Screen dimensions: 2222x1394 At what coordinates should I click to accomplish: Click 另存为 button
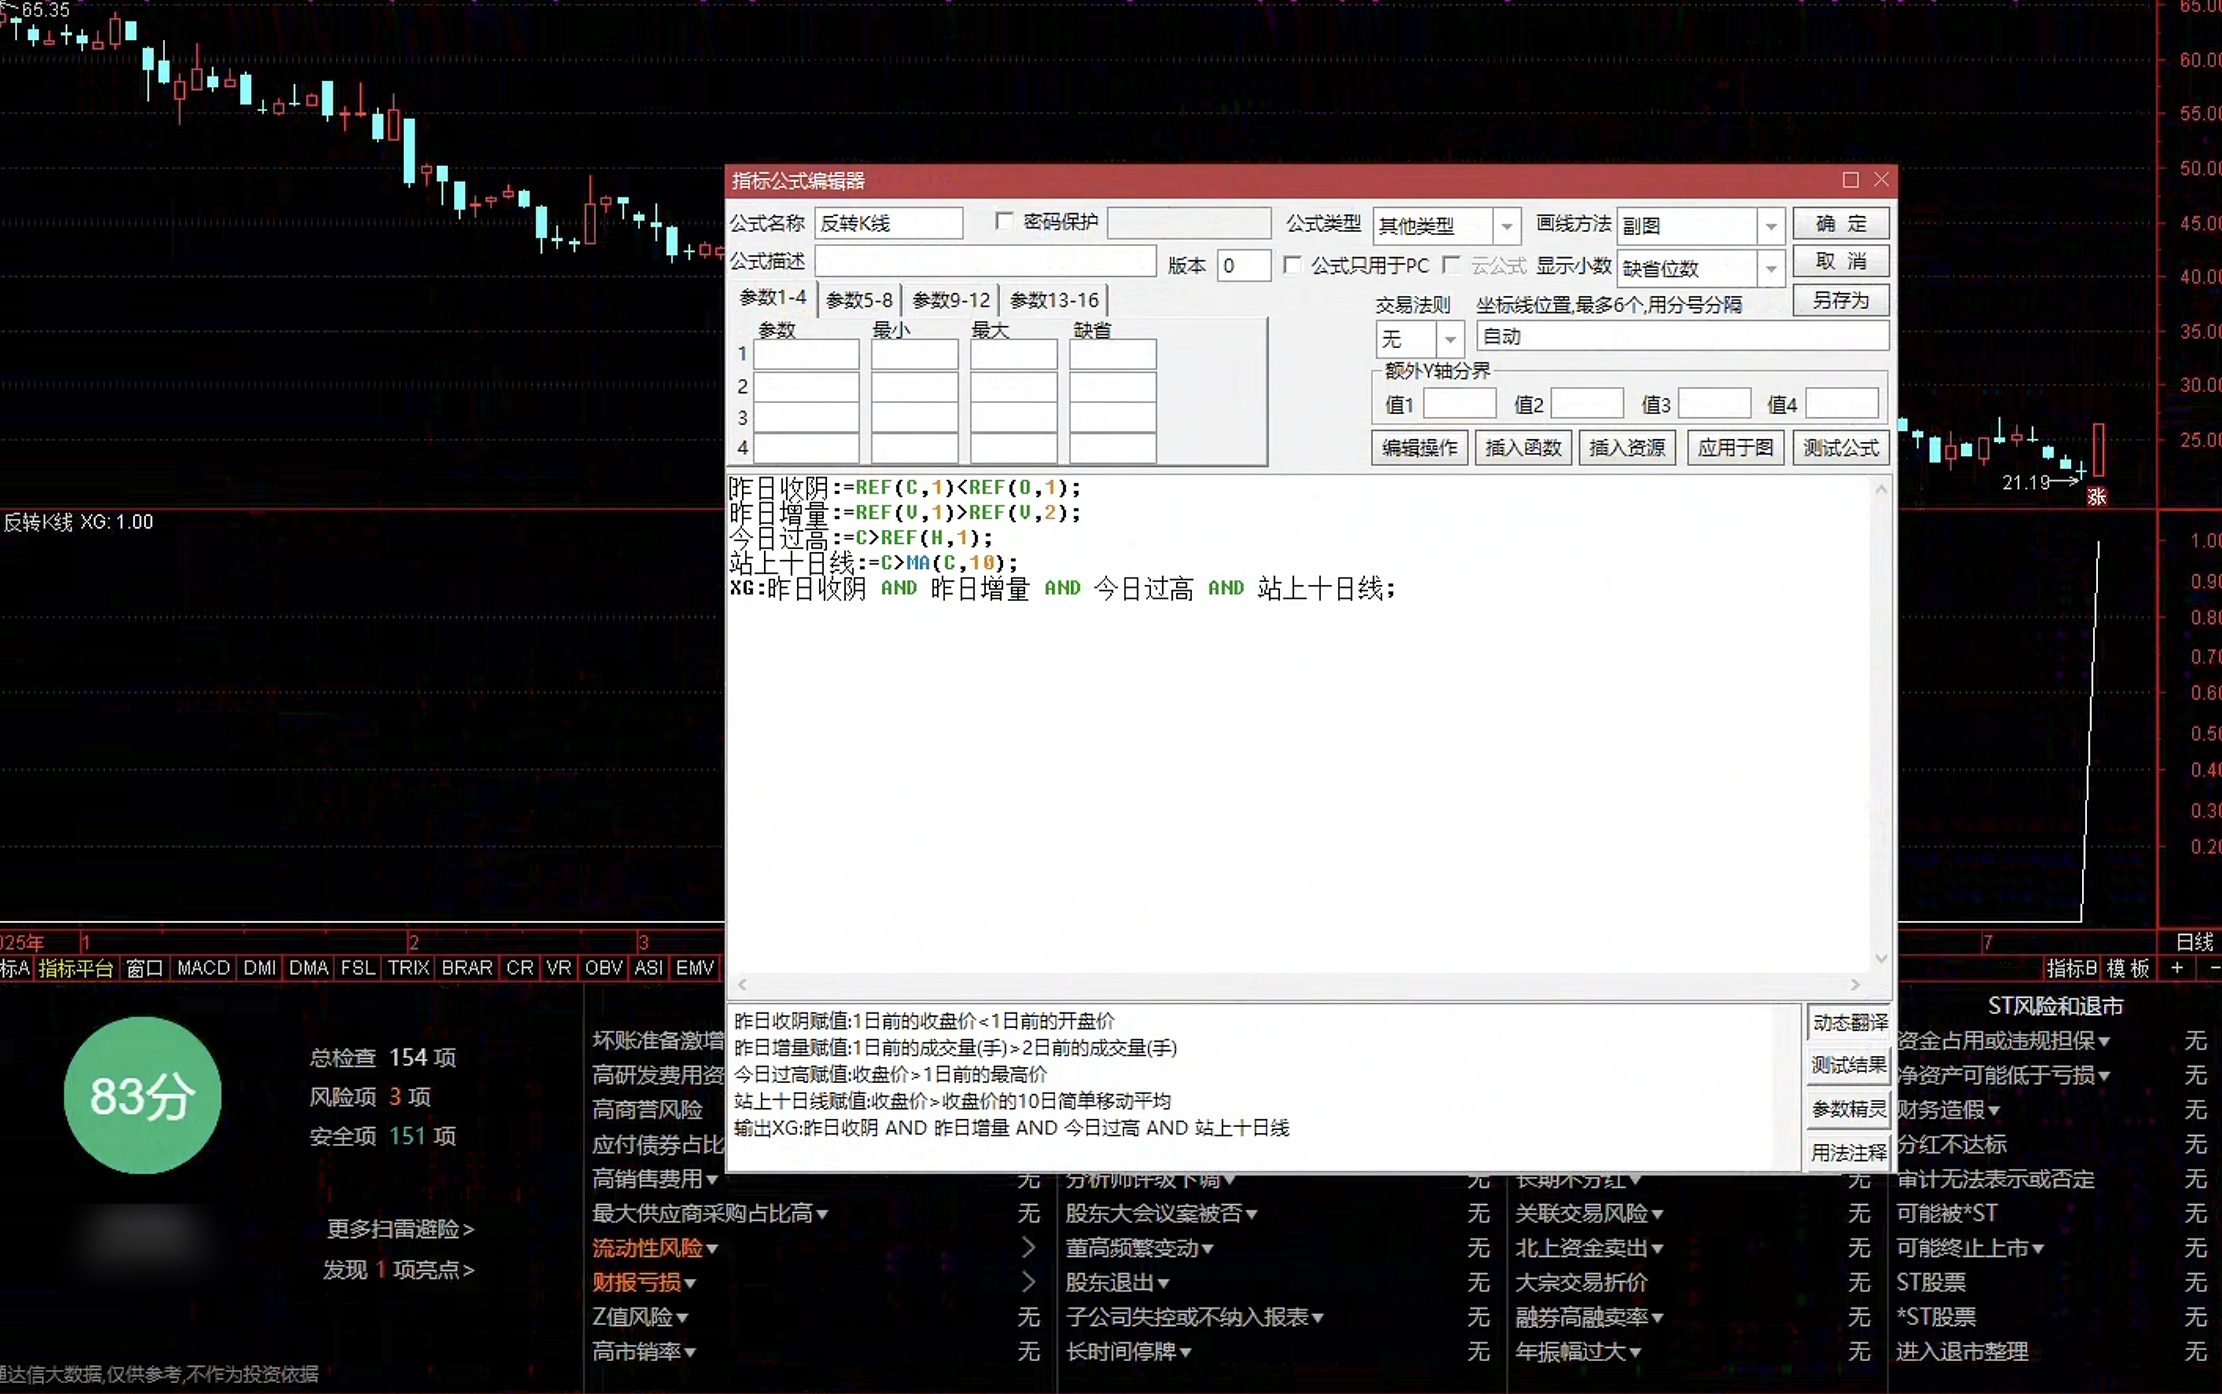[x=1841, y=300]
